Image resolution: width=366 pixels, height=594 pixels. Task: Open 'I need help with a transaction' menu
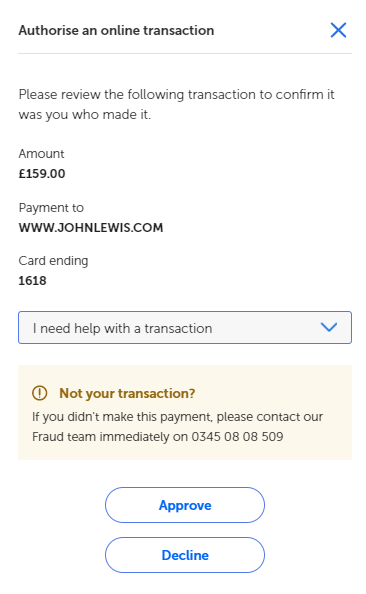(x=185, y=328)
